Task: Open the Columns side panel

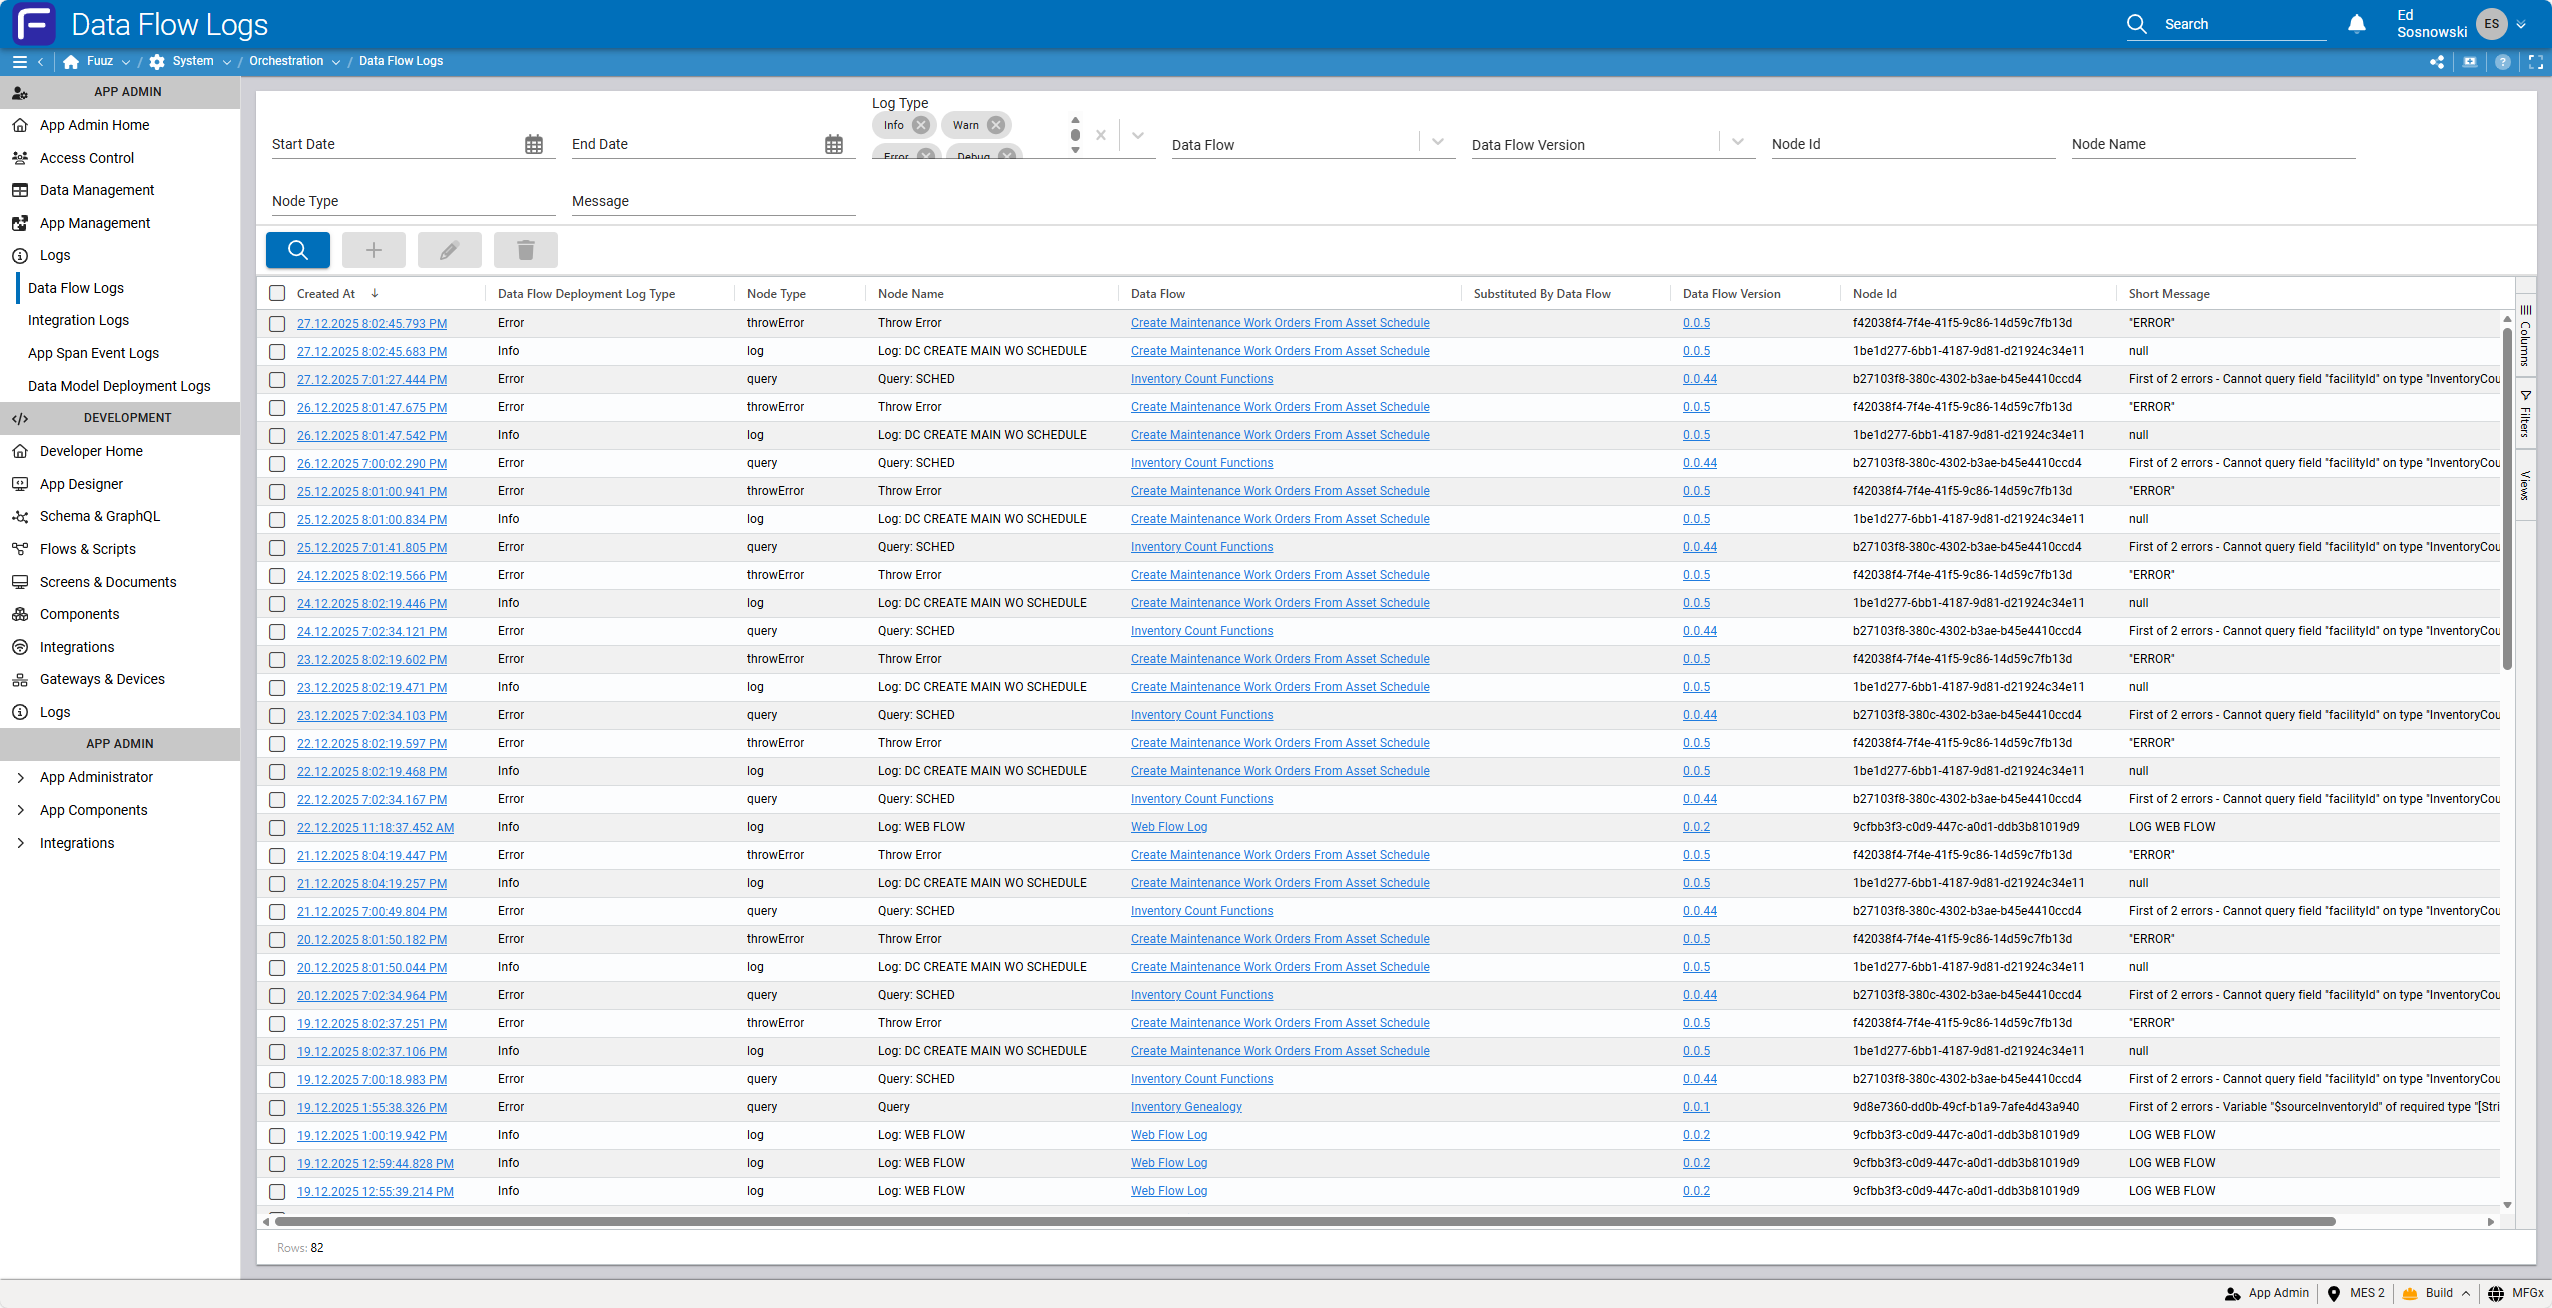Action: tap(2526, 337)
